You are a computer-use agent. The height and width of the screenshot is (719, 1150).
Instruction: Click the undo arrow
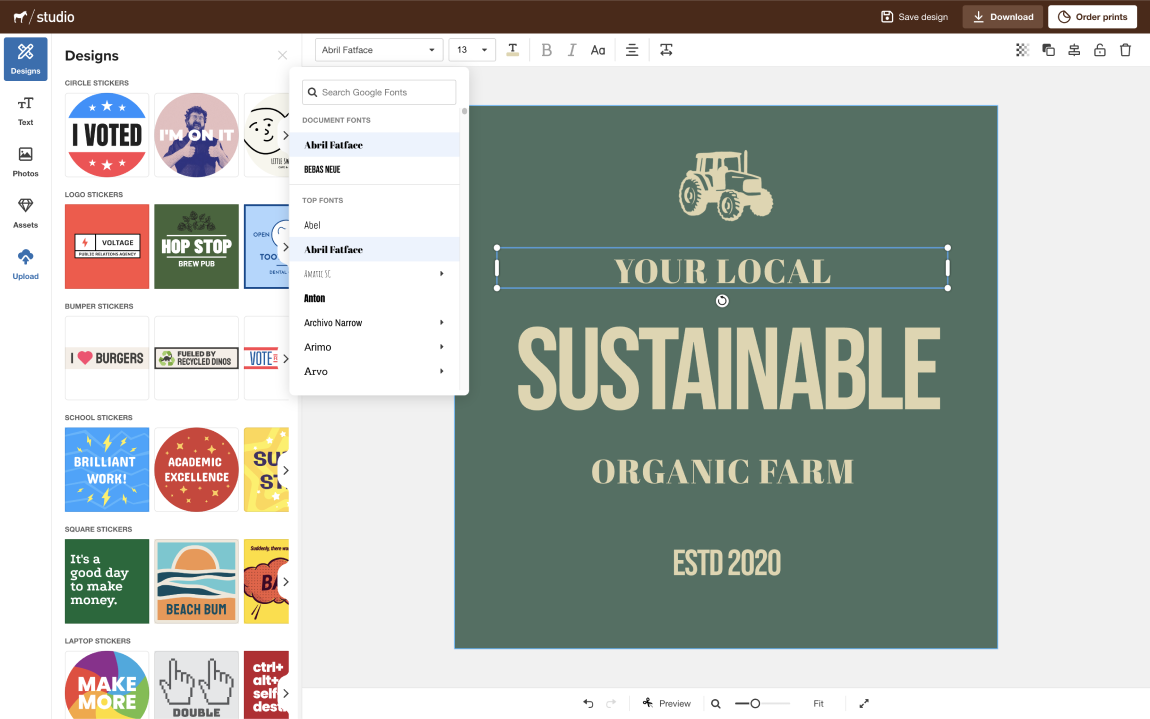click(x=588, y=704)
